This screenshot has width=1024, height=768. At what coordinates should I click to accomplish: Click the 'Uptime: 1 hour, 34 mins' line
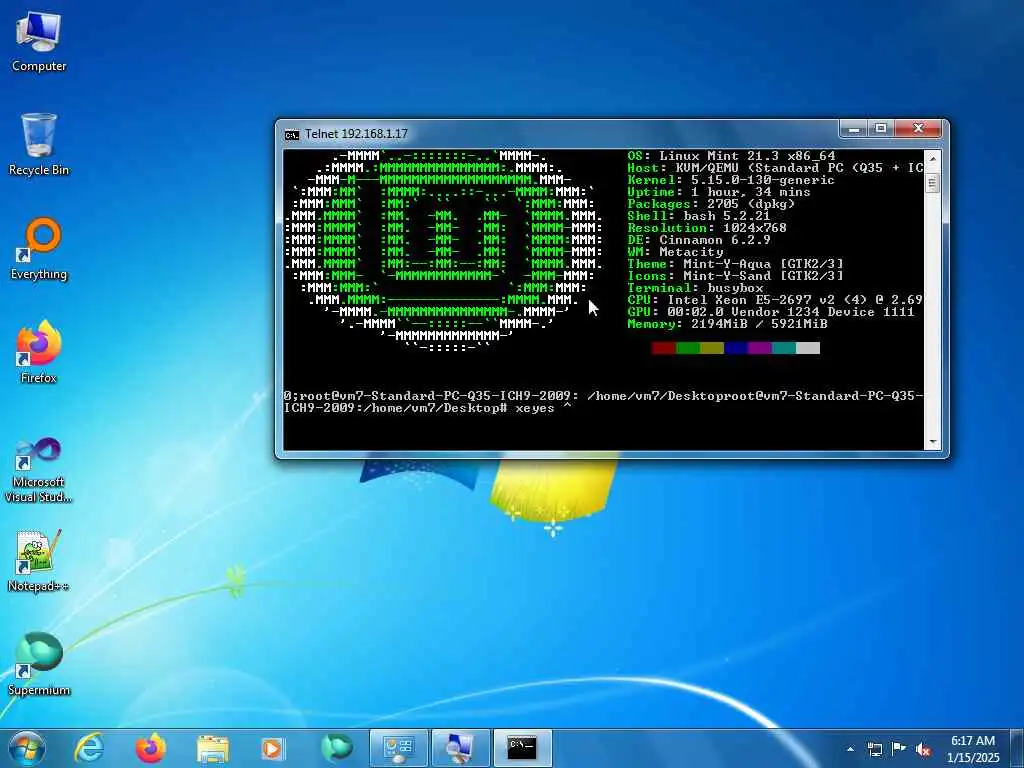coord(718,192)
